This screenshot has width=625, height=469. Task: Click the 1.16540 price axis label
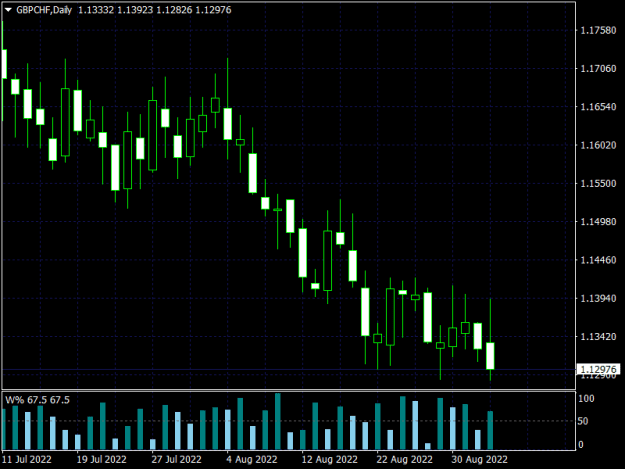[x=598, y=107]
